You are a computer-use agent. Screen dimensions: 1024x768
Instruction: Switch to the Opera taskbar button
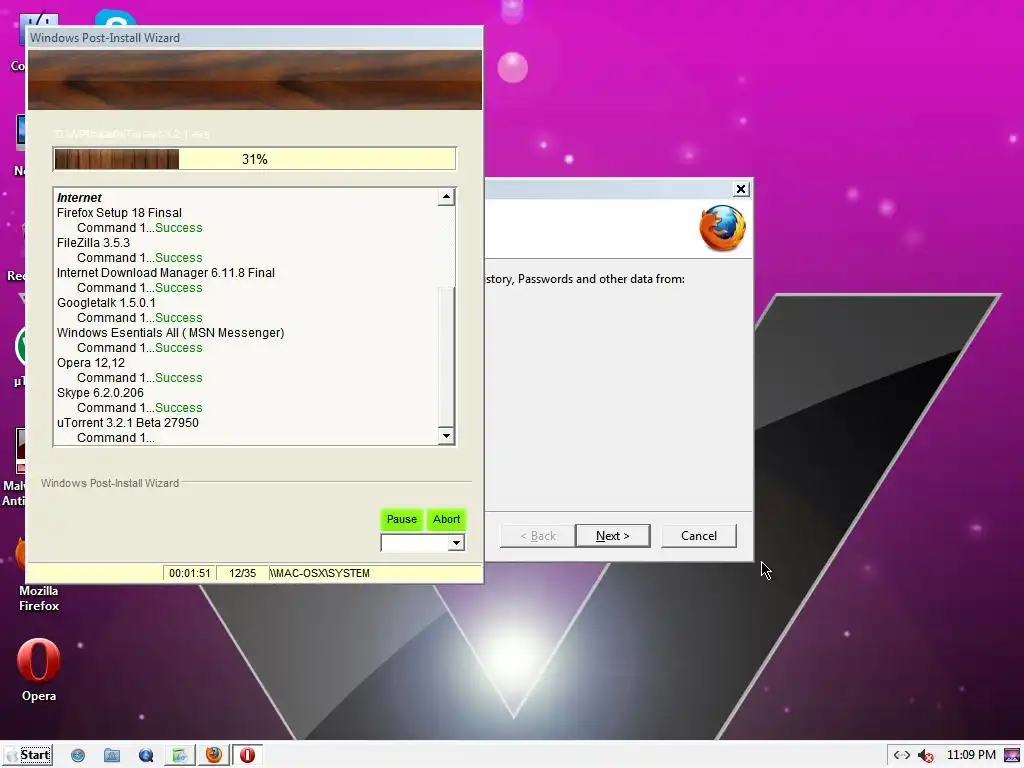click(x=248, y=755)
